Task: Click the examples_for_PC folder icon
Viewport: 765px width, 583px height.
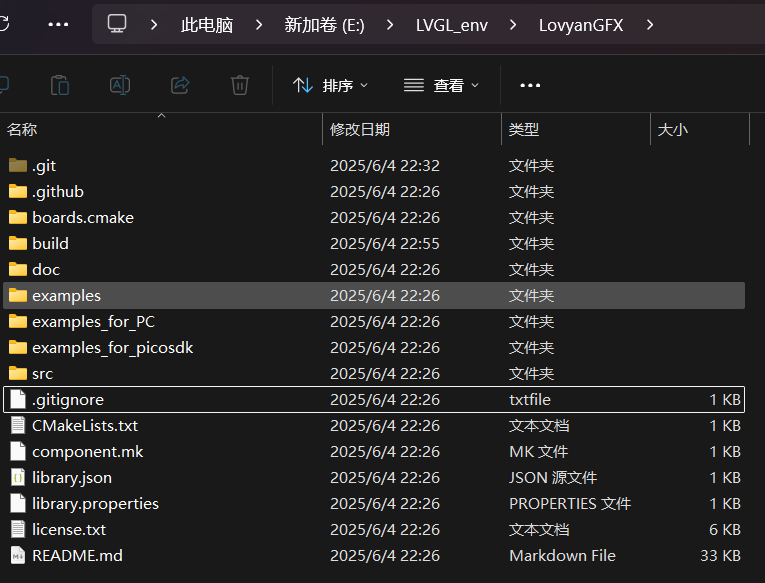Action: click(18, 321)
